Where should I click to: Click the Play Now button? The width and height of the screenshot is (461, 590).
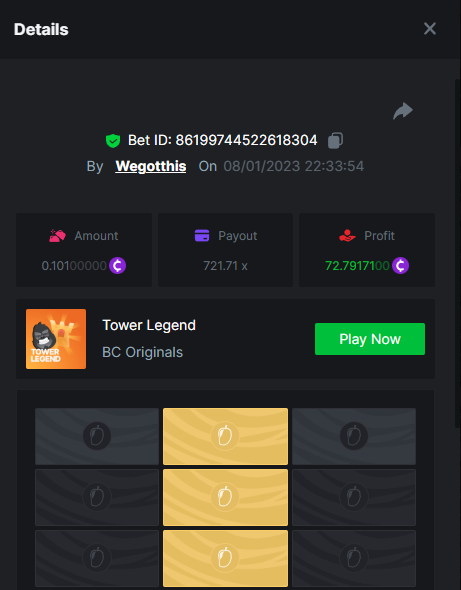[370, 339]
